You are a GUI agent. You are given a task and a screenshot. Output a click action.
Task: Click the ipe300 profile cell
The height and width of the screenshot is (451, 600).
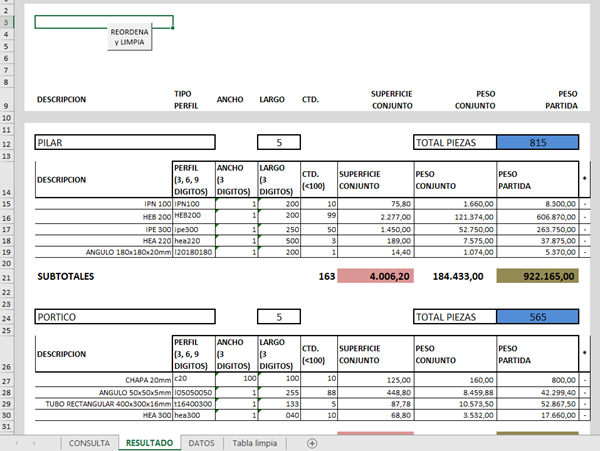[194, 230]
